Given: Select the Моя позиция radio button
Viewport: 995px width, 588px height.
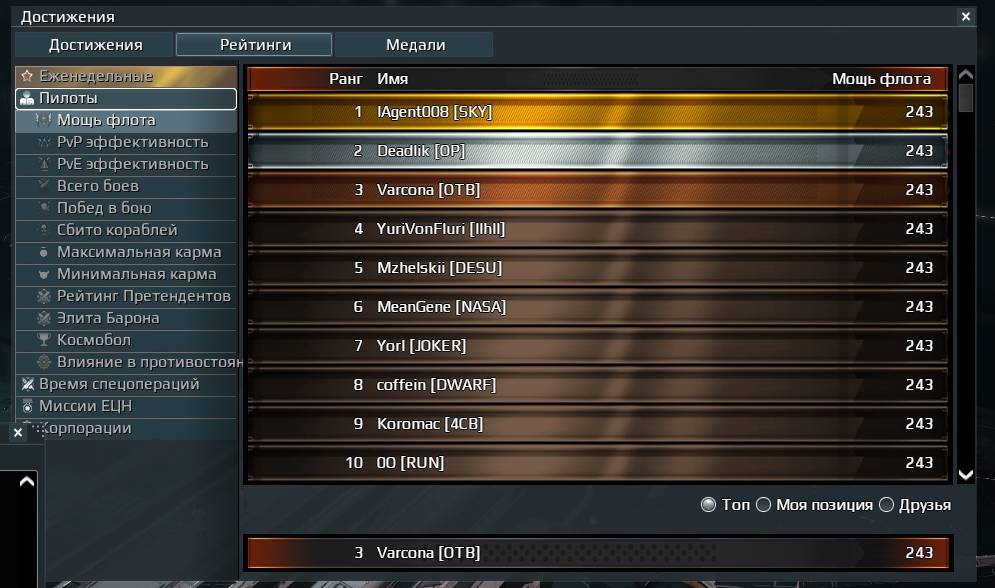Looking at the screenshot, I should (763, 505).
